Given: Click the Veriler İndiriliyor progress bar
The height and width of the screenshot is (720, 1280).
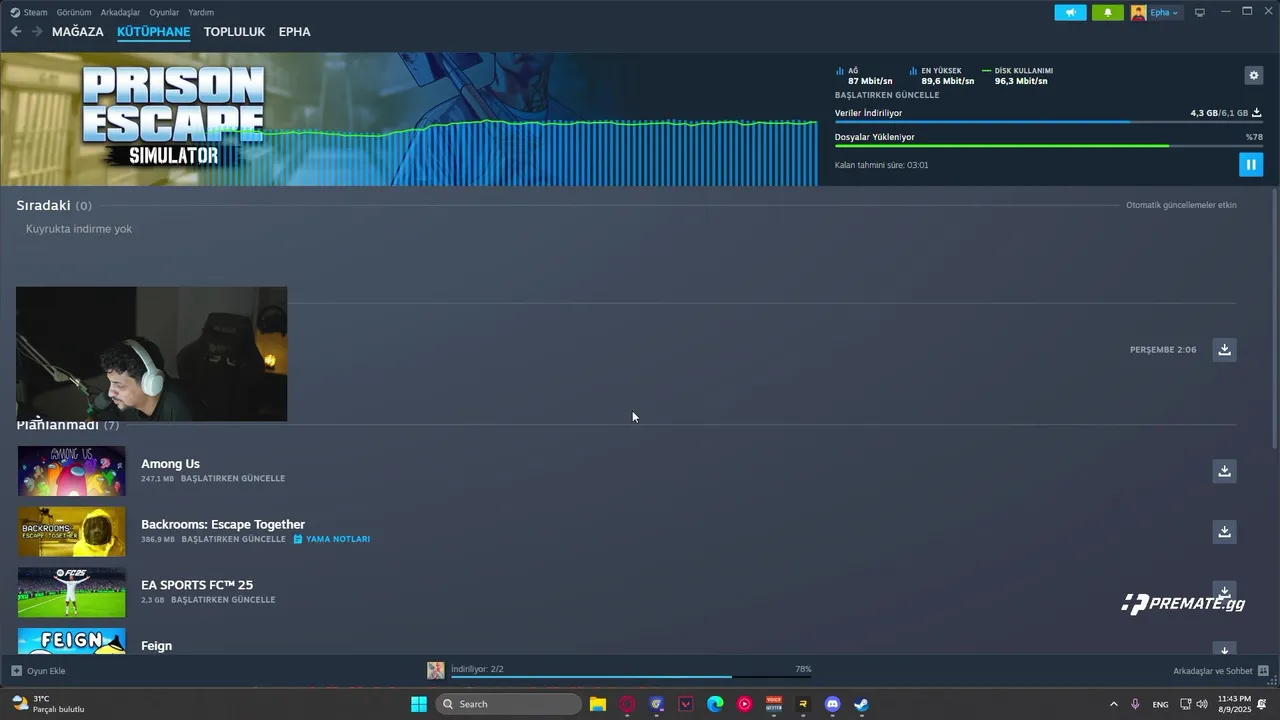Looking at the screenshot, I should pyautogui.click(x=1048, y=122).
